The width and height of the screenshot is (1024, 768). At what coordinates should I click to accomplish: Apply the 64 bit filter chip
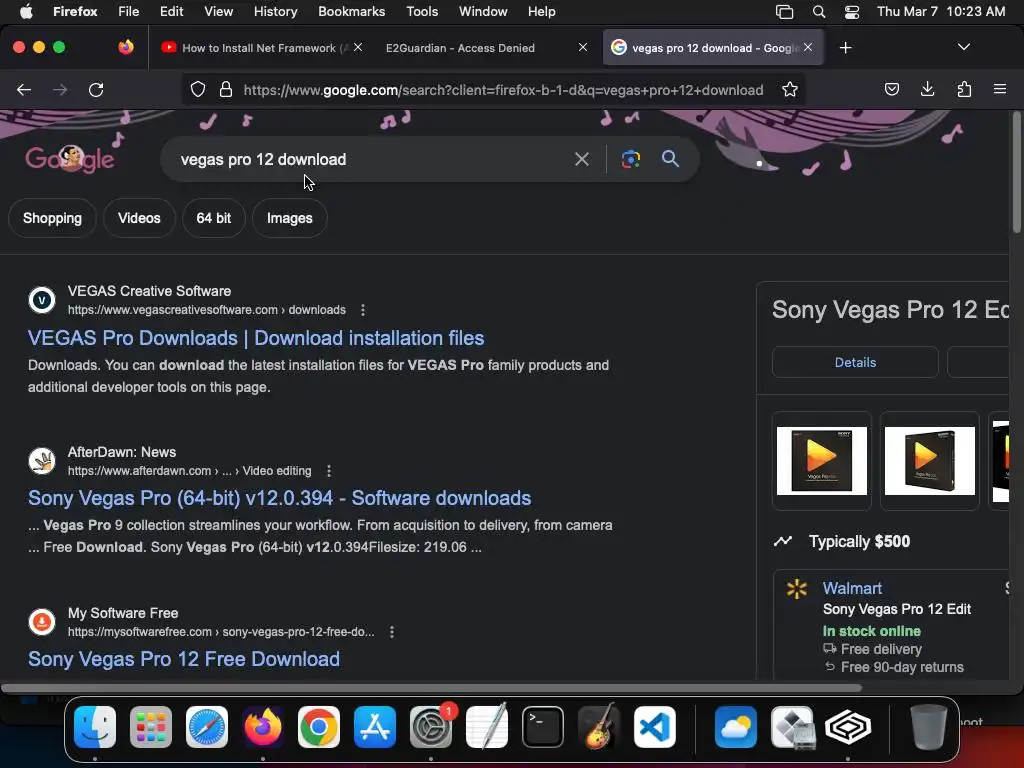tap(214, 218)
